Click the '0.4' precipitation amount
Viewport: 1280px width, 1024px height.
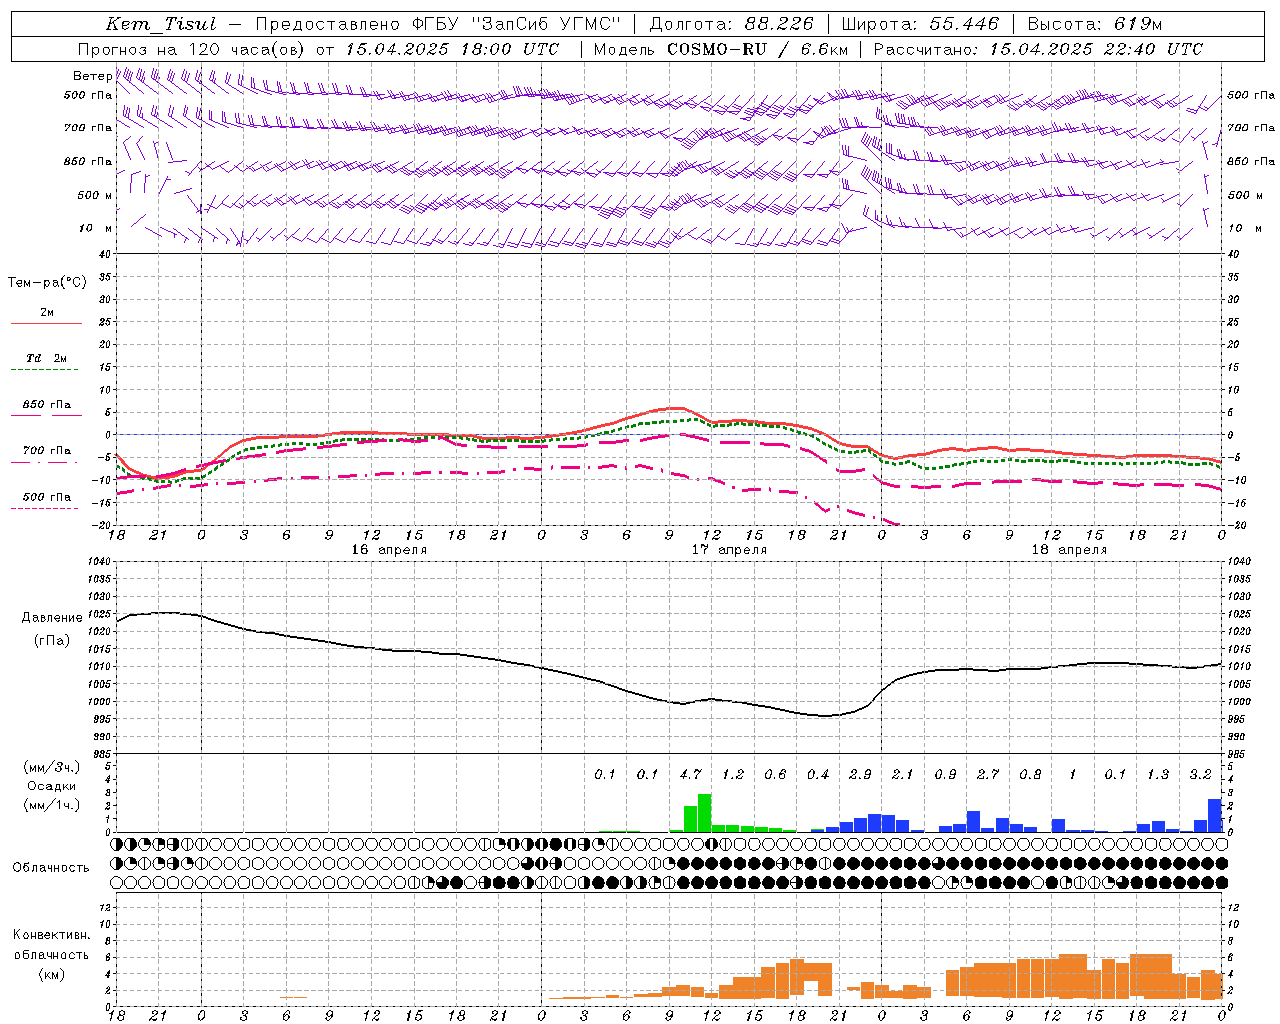click(x=818, y=775)
